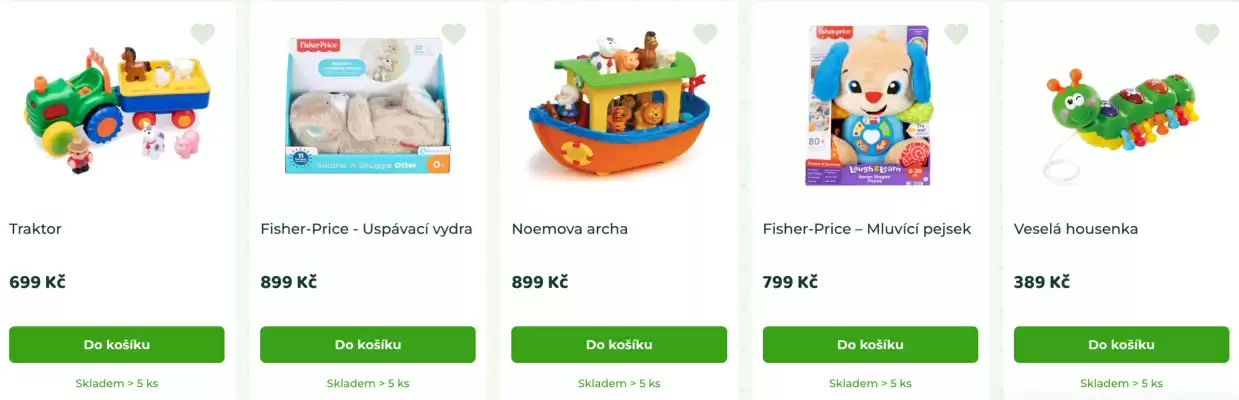Click Do košíku for Mluvící pejsek
This screenshot has width=1239, height=400.
[870, 345]
